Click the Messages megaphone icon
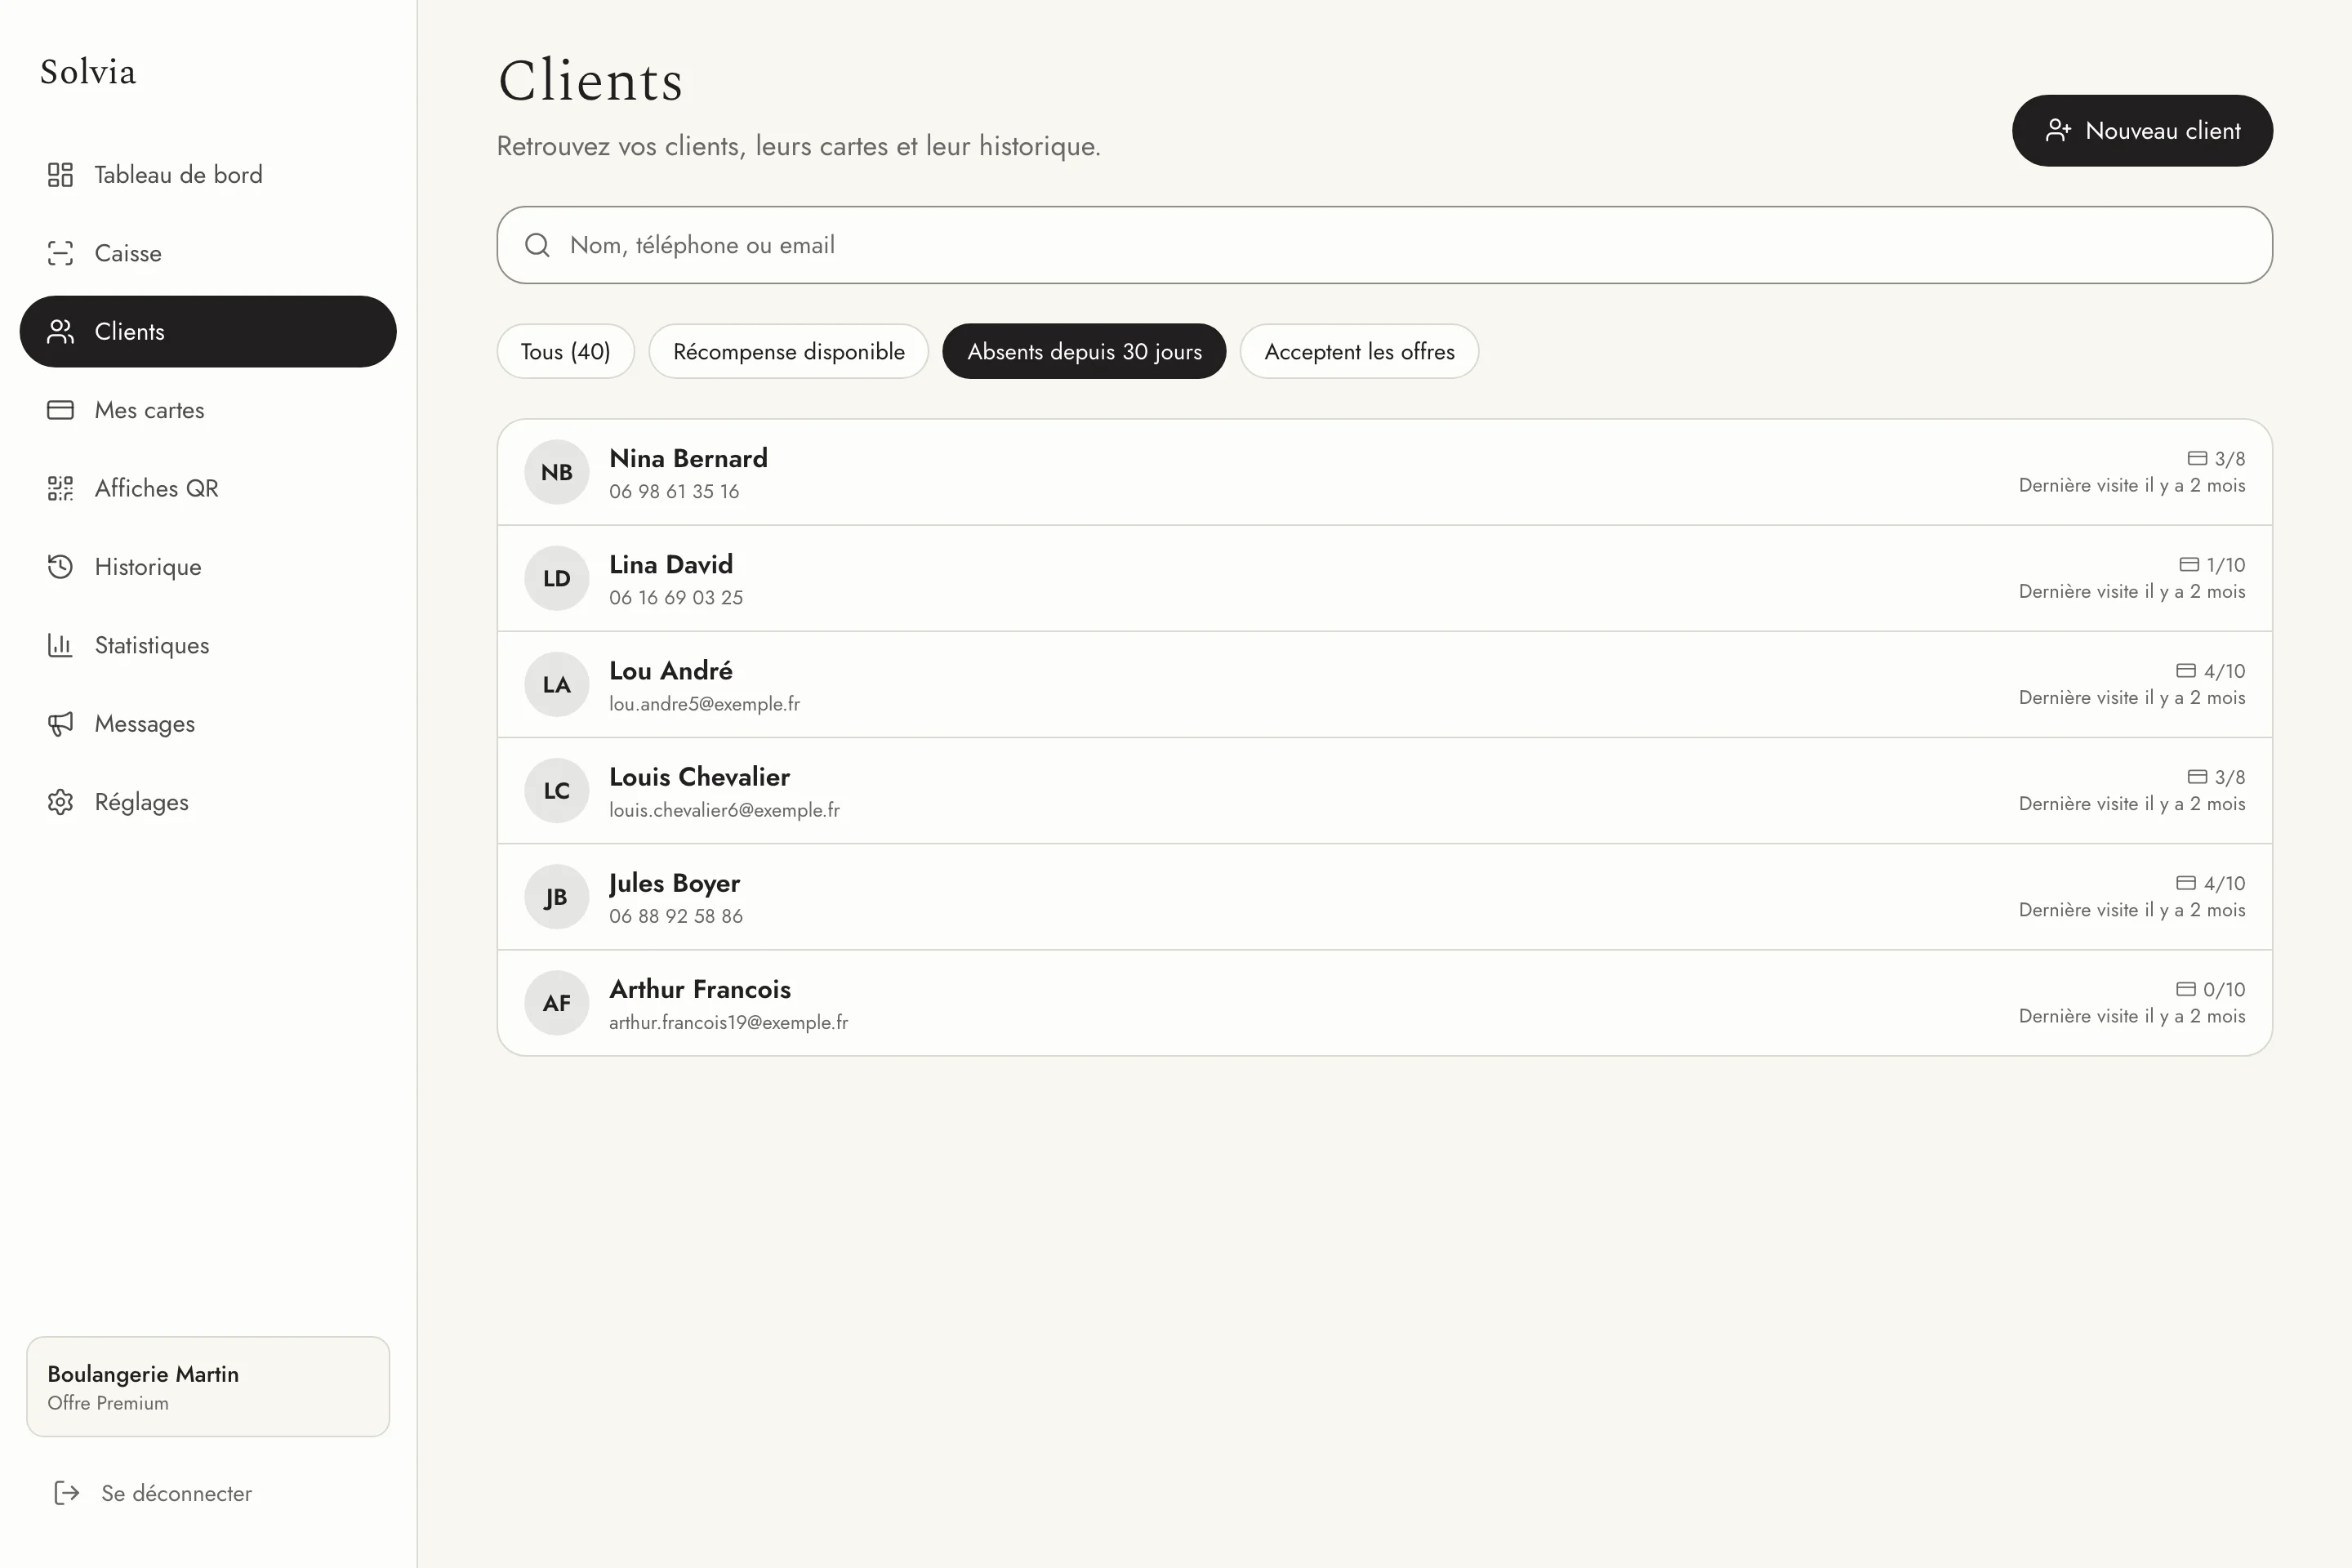This screenshot has height=1568, width=2352. 60,724
